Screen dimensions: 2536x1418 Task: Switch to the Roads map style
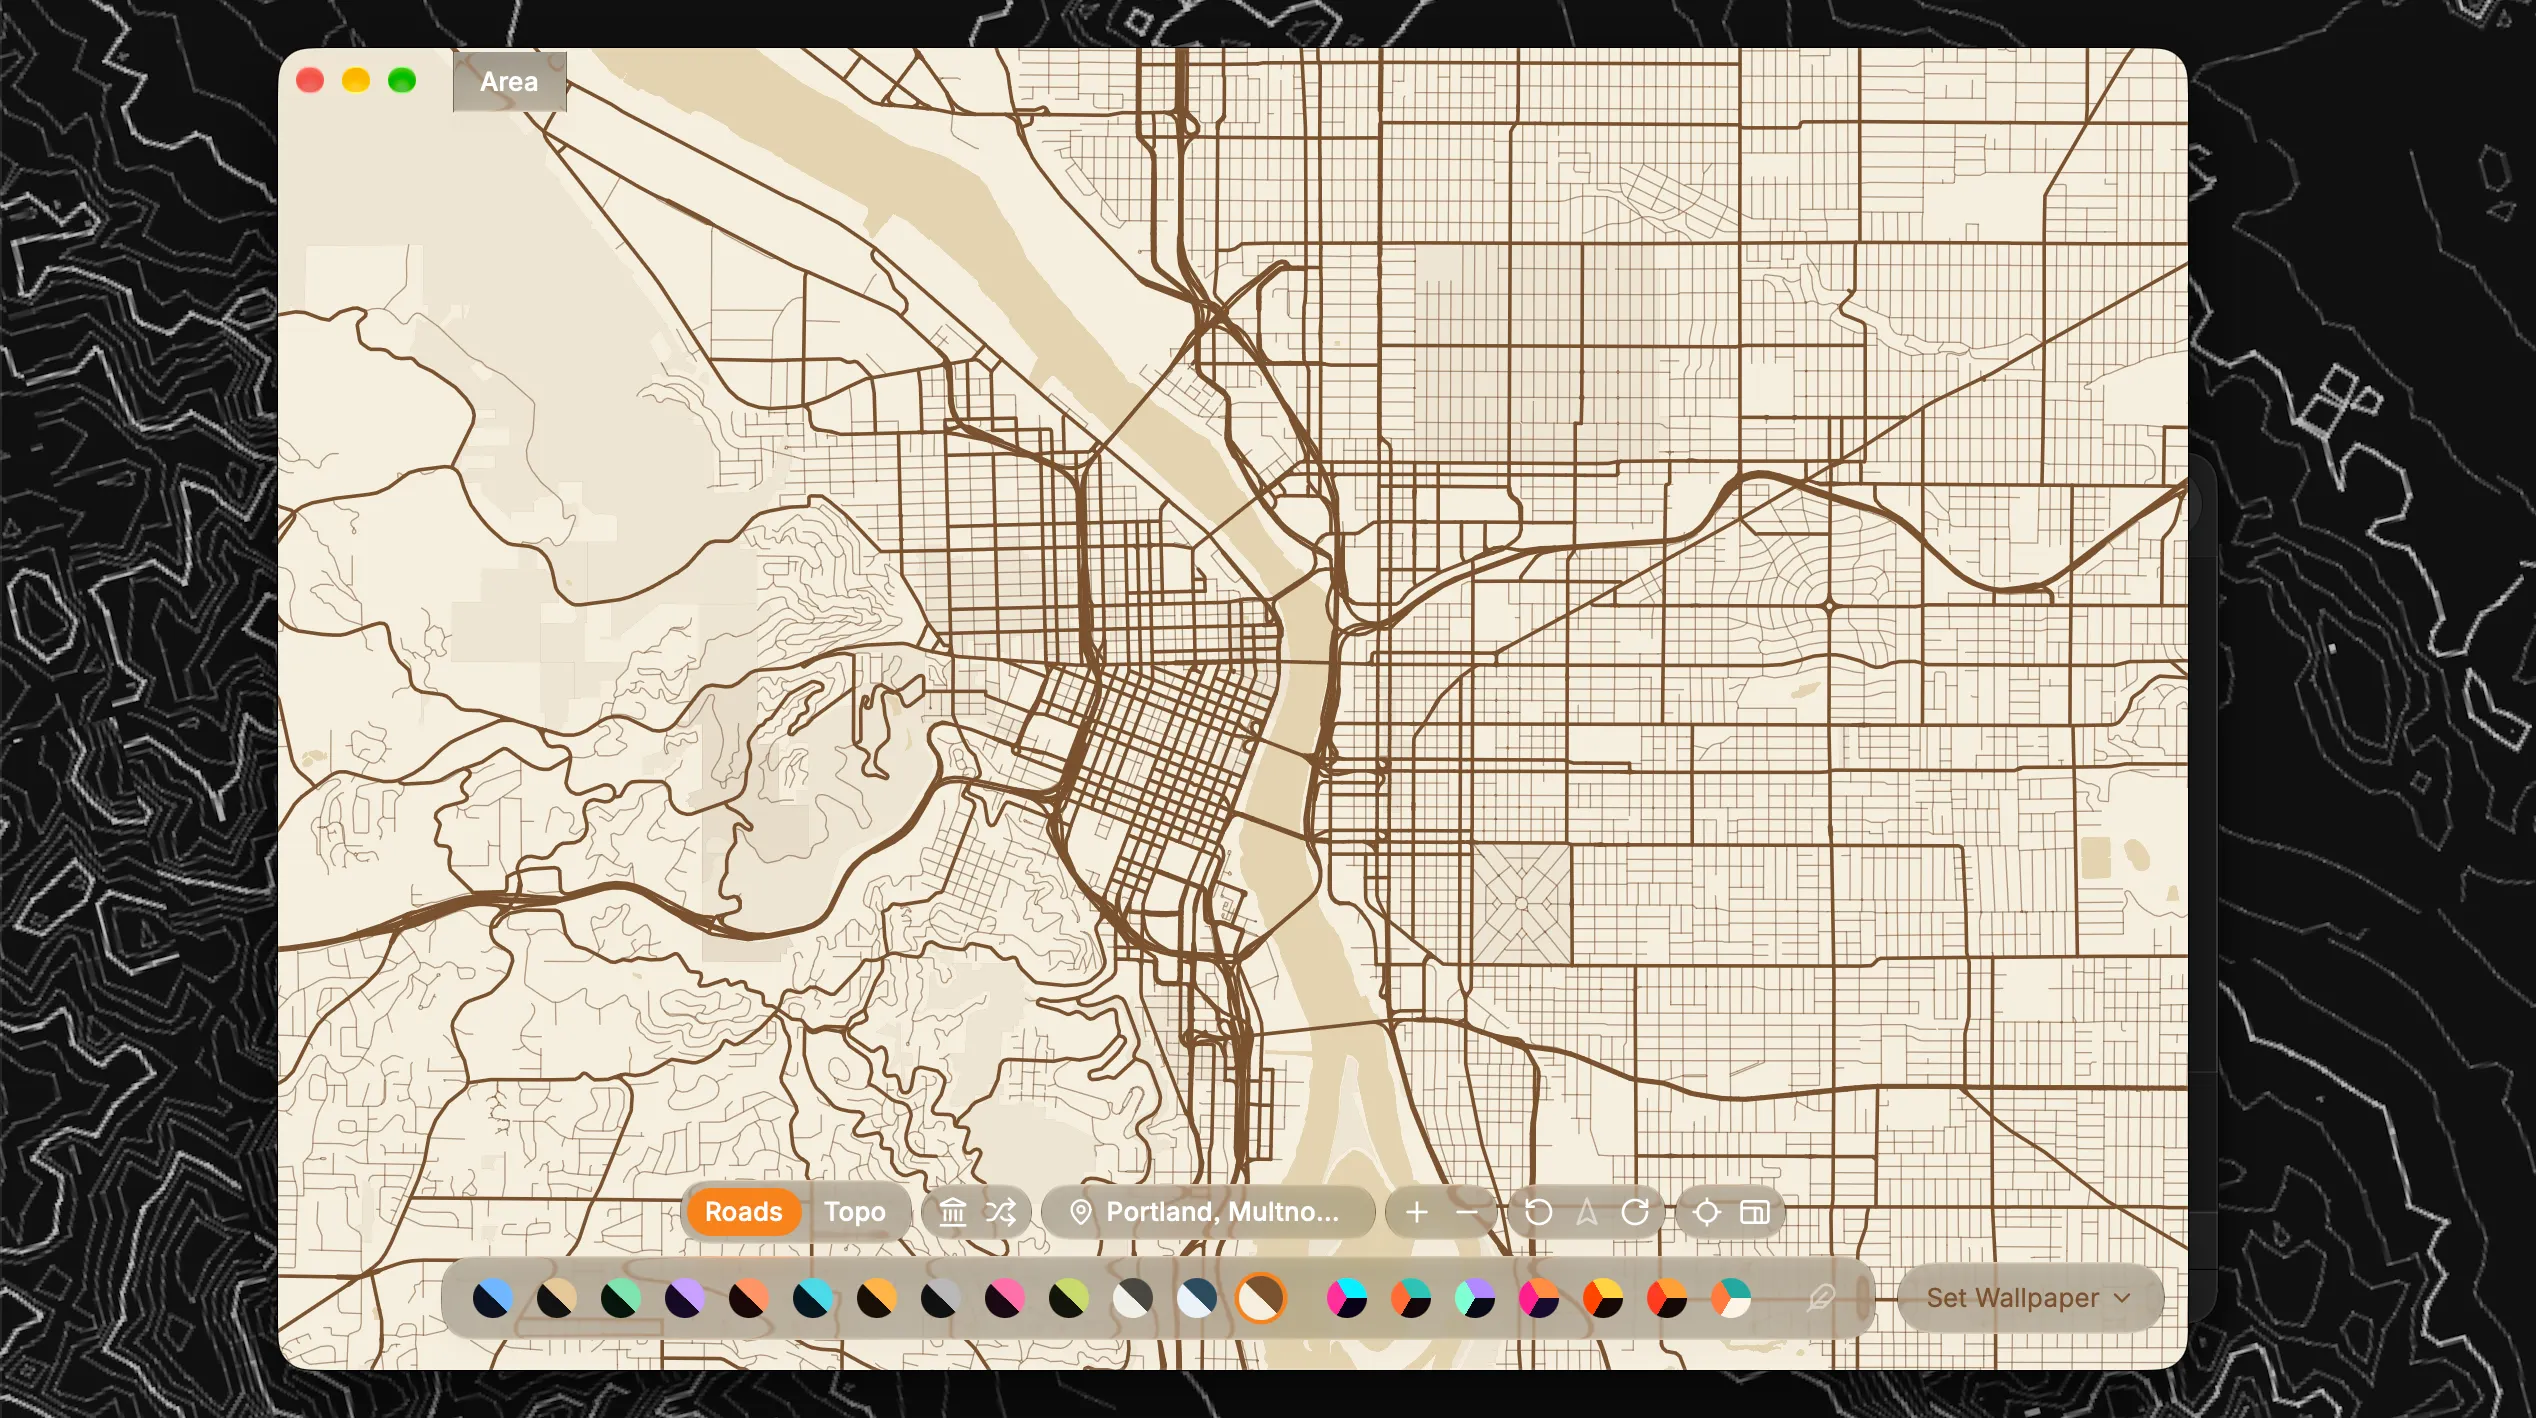coord(743,1212)
